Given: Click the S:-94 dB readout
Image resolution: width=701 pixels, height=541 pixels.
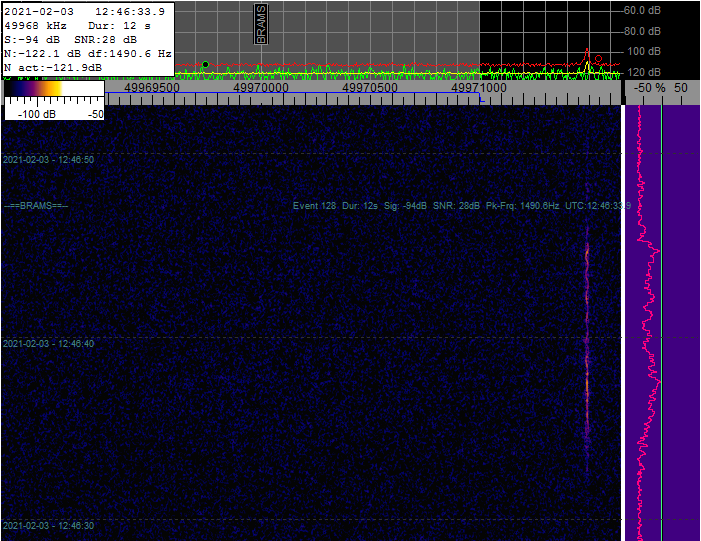Looking at the screenshot, I should [x=32, y=40].
